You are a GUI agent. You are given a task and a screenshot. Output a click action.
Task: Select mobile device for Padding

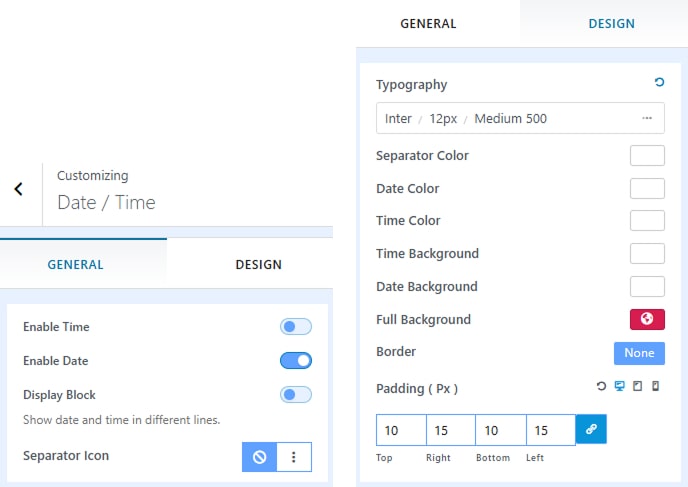pos(655,386)
